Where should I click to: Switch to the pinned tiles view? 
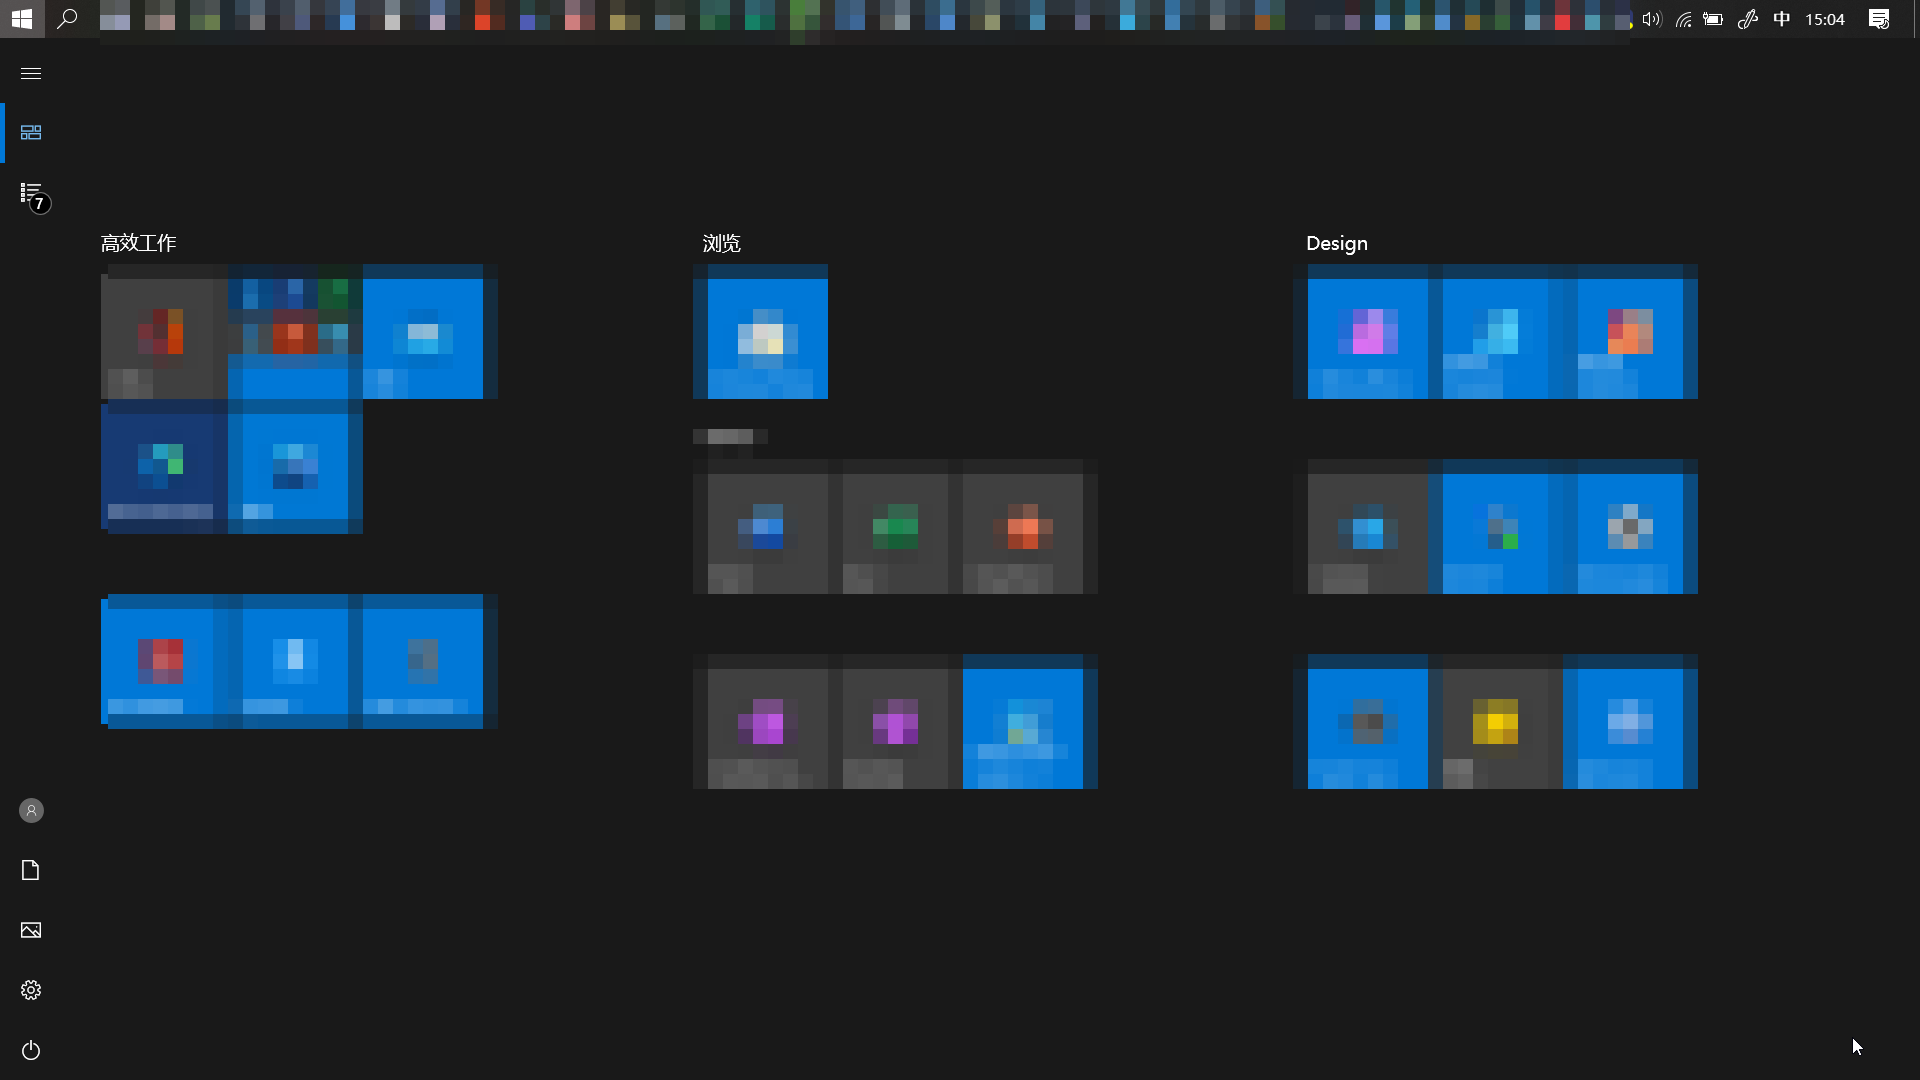pos(31,132)
